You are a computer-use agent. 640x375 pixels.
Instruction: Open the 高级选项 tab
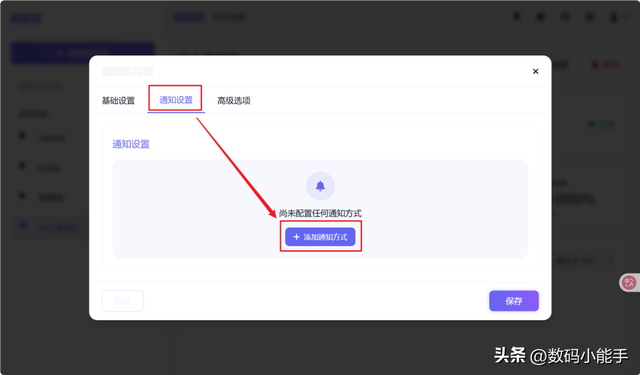pyautogui.click(x=234, y=100)
